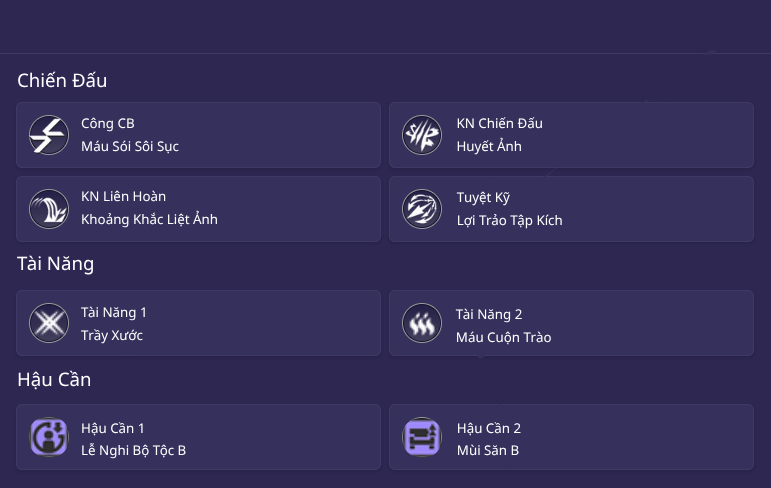Open the Máu Cuộn Trào talent
This screenshot has height=488, width=771.
point(503,337)
